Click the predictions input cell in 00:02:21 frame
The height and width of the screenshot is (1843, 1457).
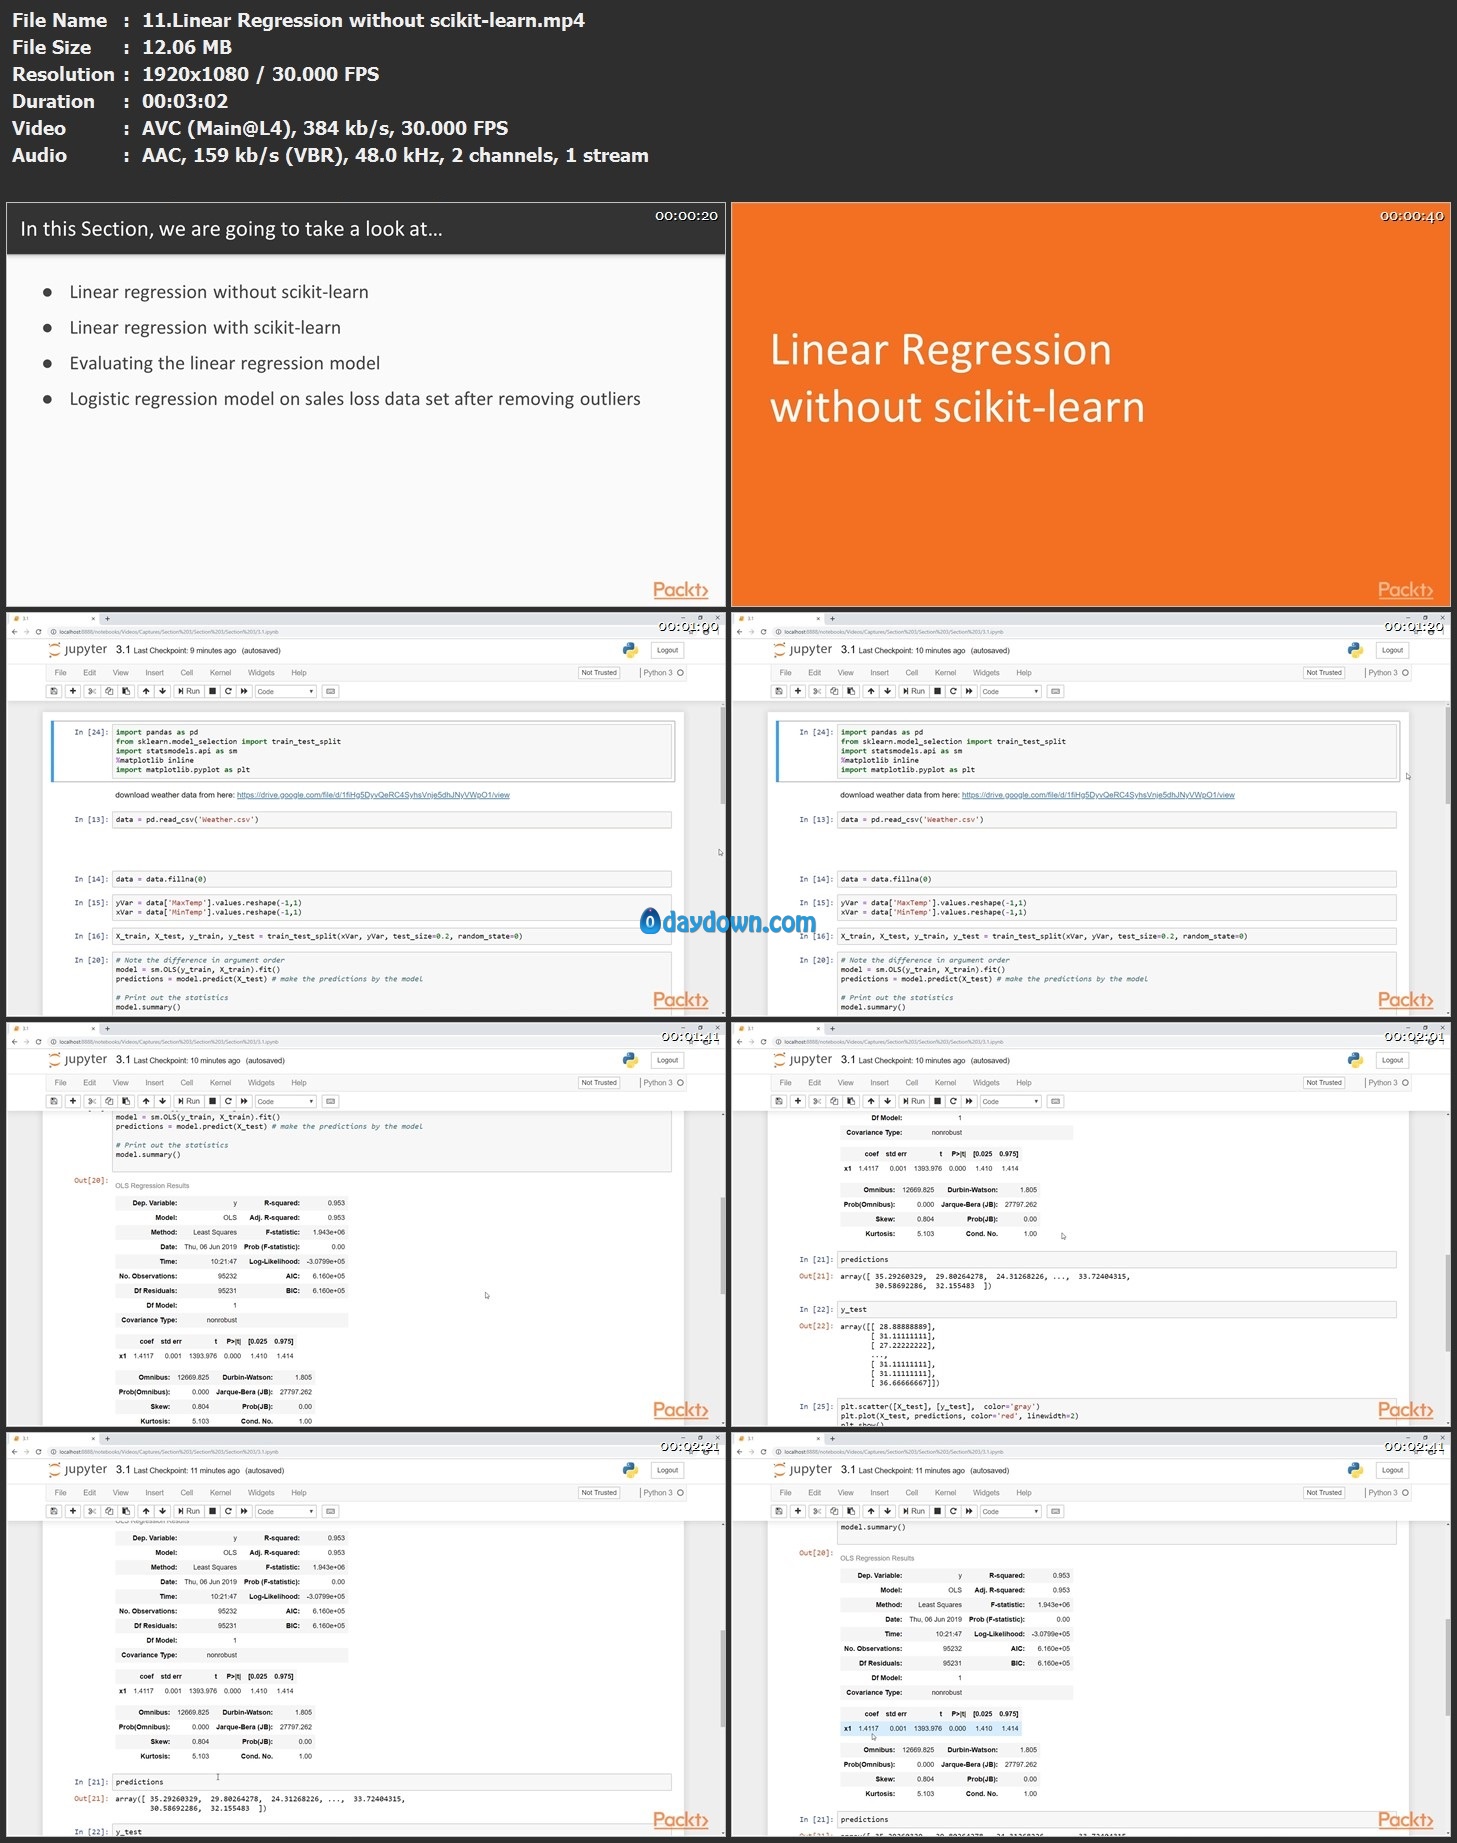pos(392,1782)
